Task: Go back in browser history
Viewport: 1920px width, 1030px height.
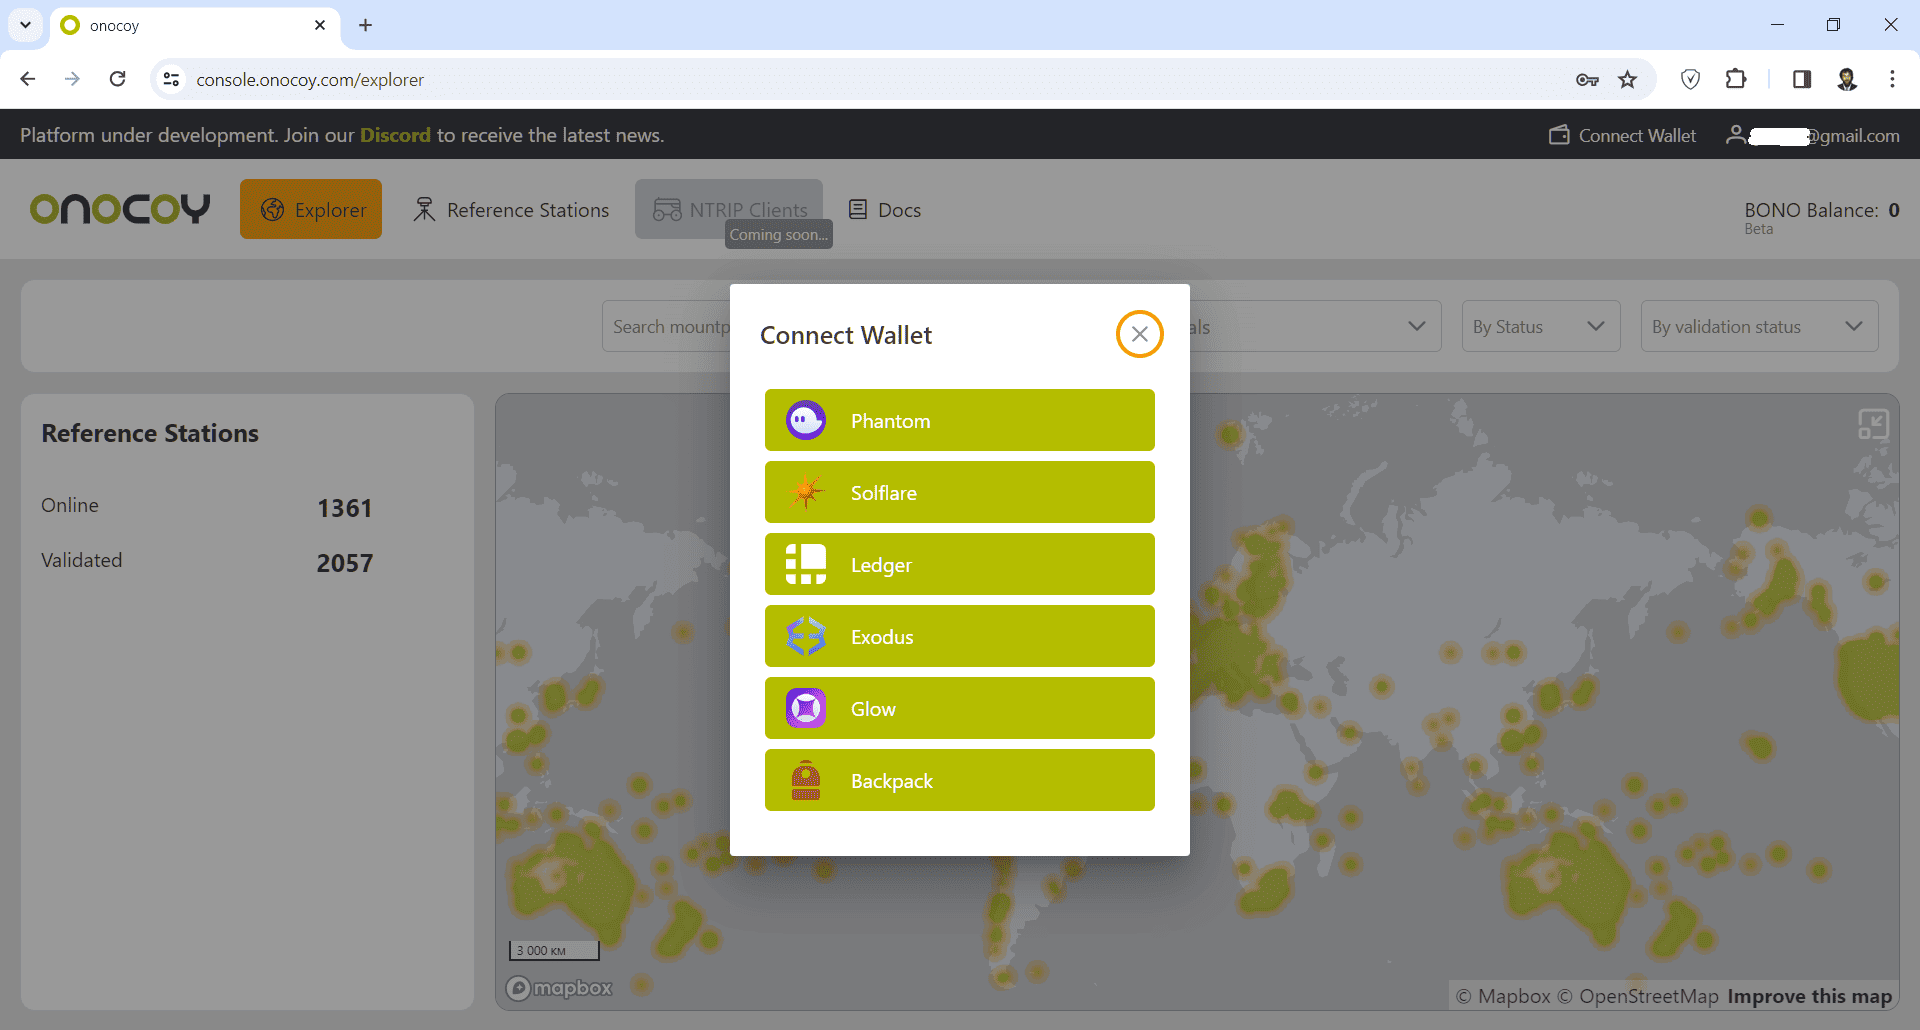Action: click(28, 79)
